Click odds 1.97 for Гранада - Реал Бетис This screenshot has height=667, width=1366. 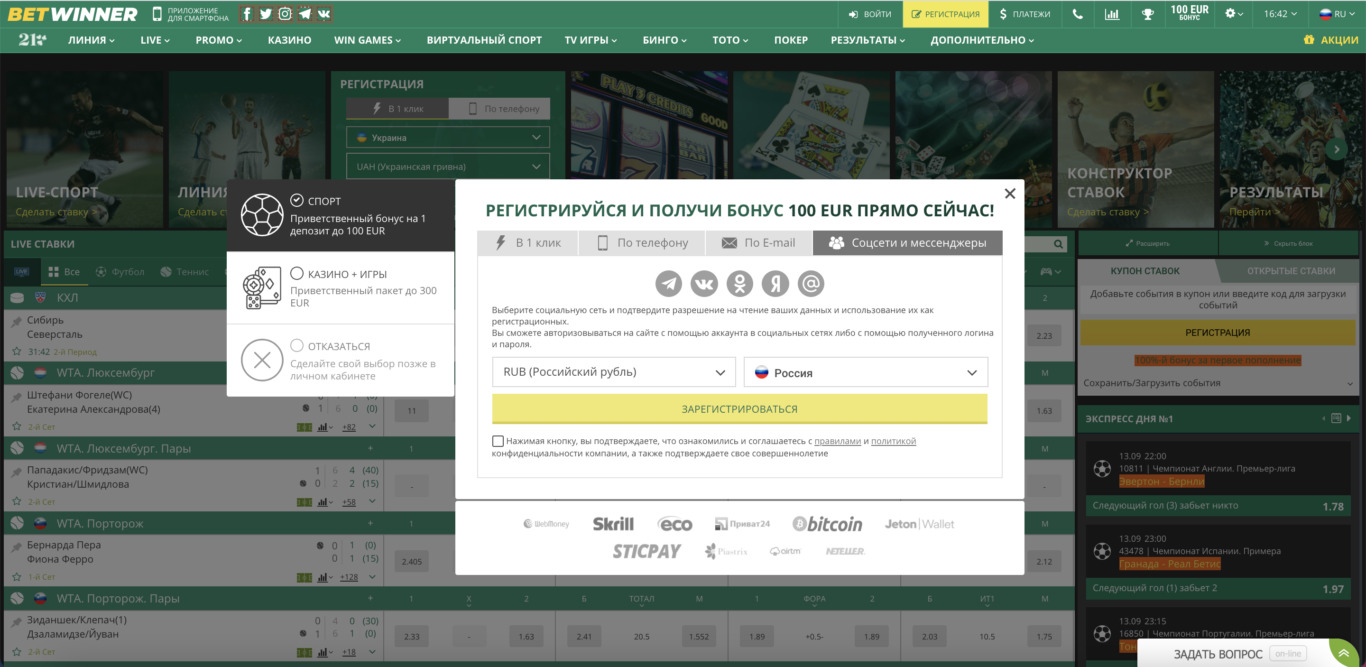[1333, 589]
